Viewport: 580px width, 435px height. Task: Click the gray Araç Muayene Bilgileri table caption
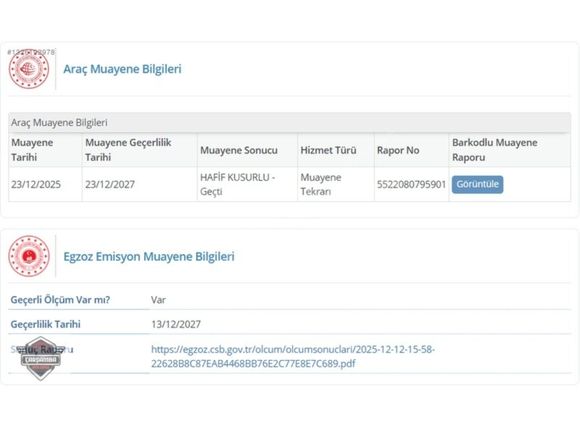(x=289, y=123)
